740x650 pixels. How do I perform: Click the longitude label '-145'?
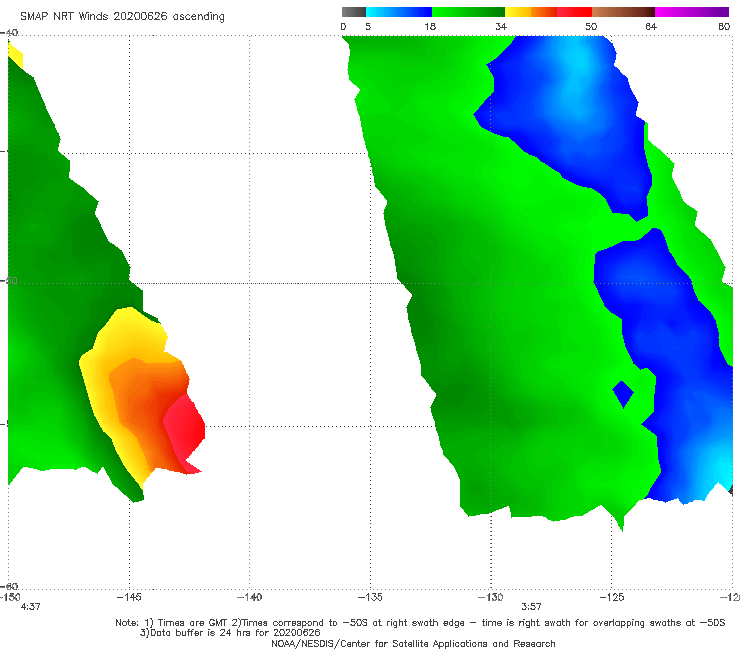[x=129, y=597]
